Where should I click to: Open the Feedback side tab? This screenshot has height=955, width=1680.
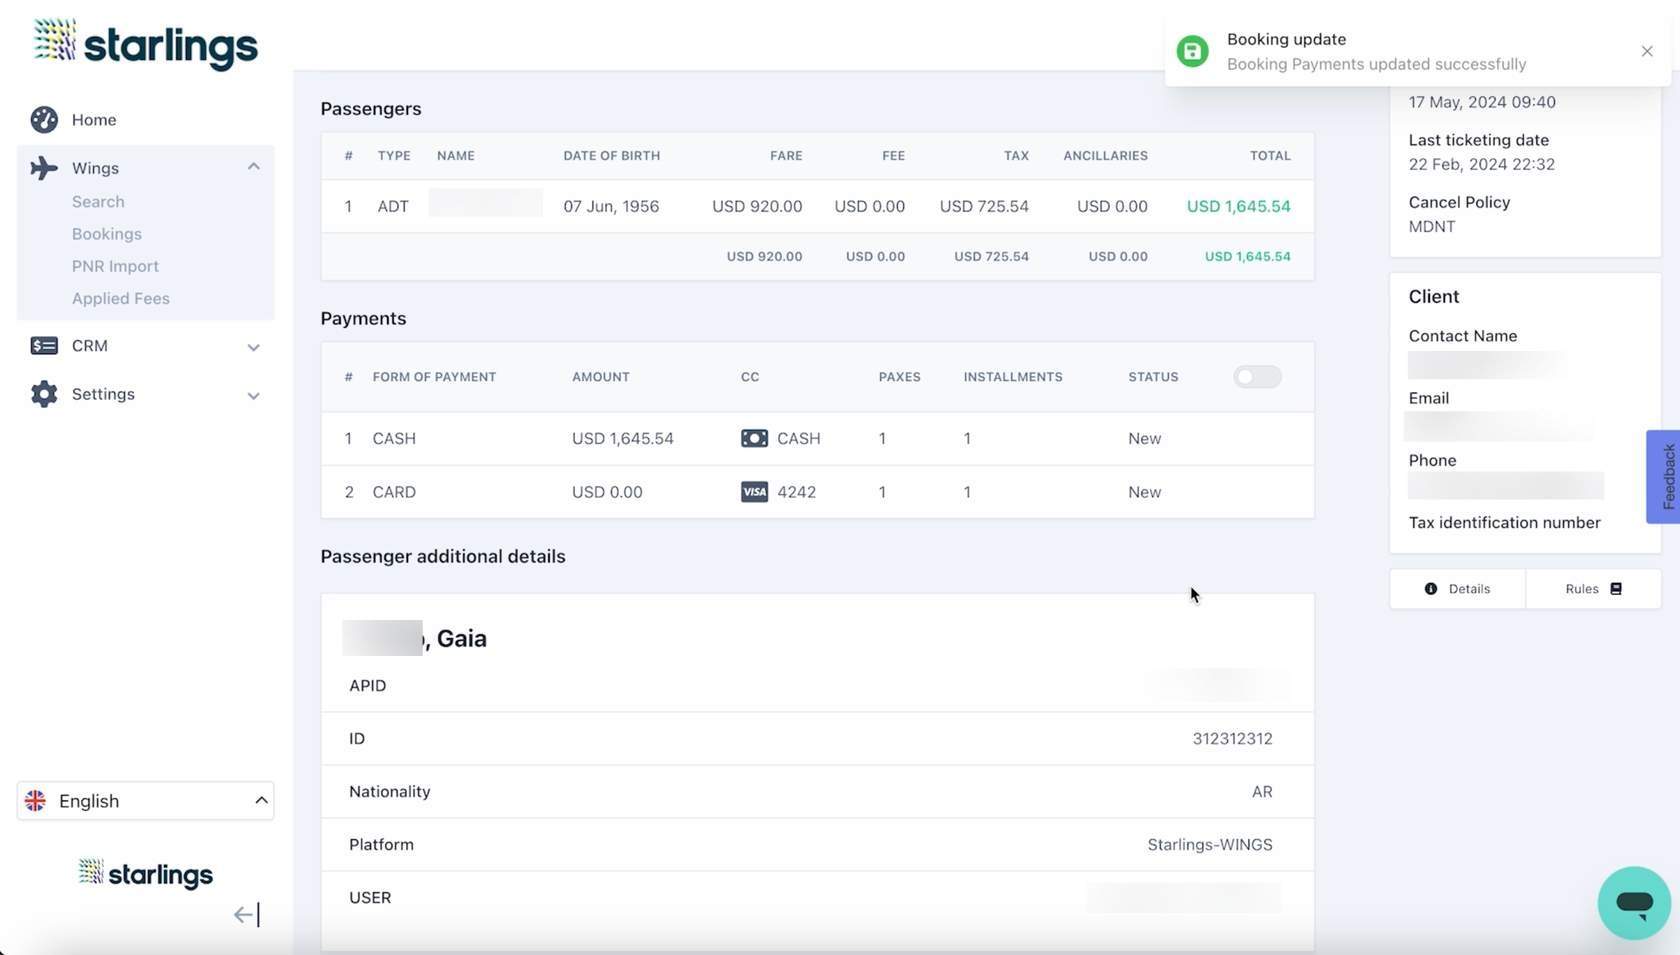[1663, 477]
